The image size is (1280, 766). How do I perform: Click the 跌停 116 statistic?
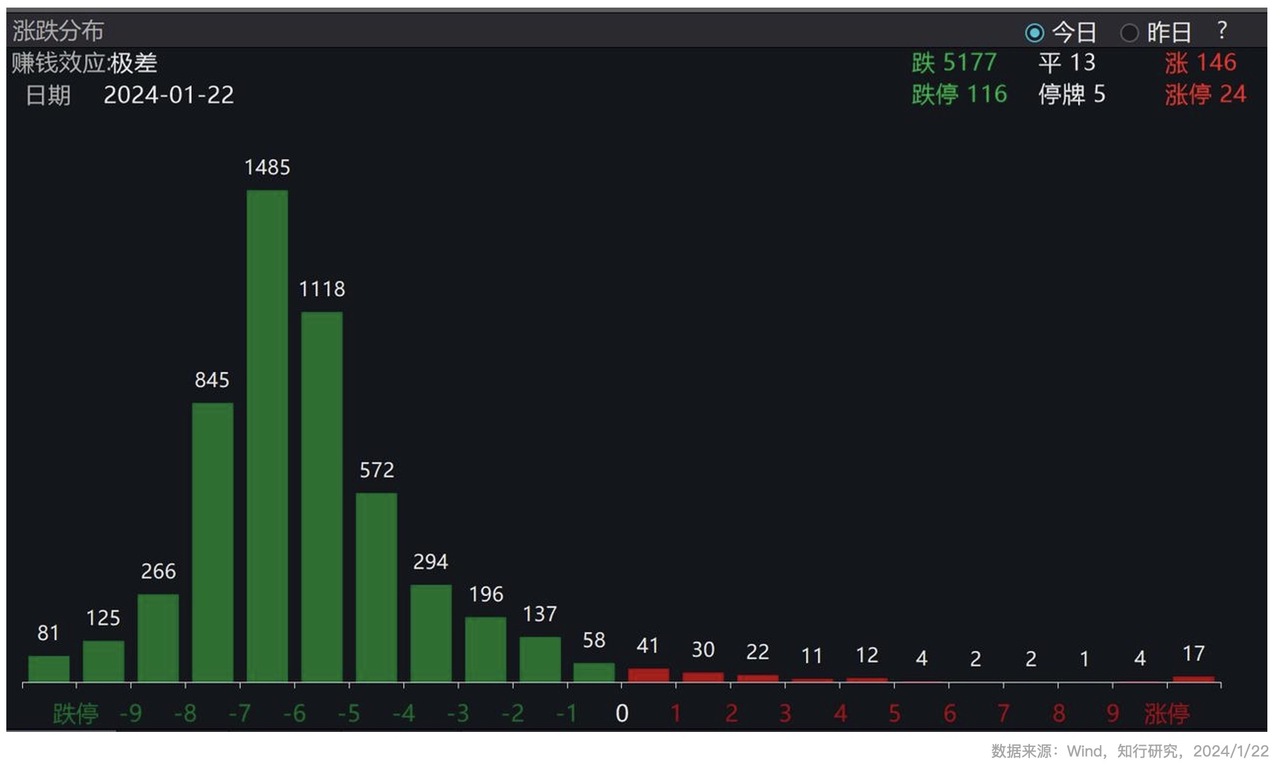[x=959, y=95]
